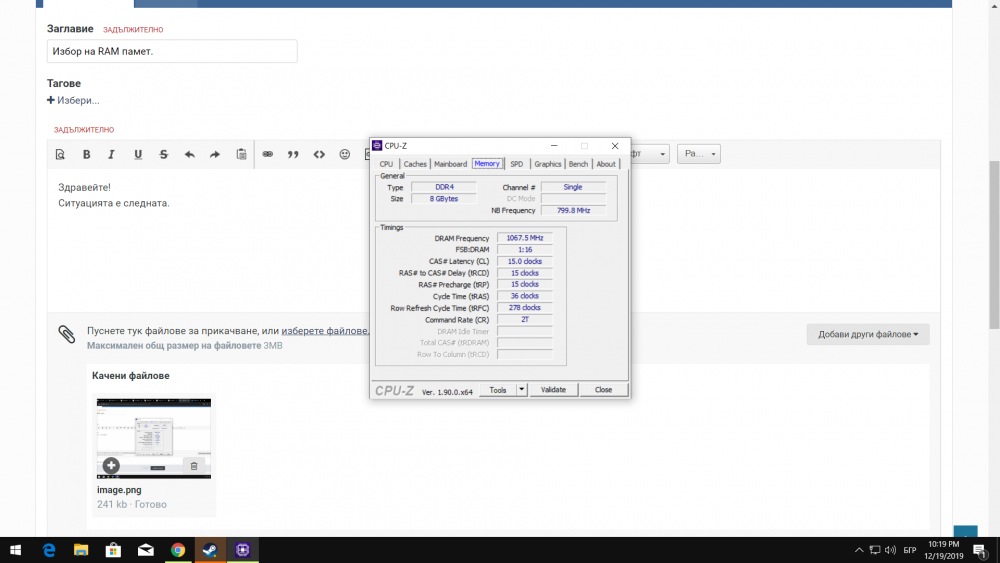This screenshot has width=1000, height=563.
Task: Insert image.png into post with plus icon
Action: coord(111,465)
